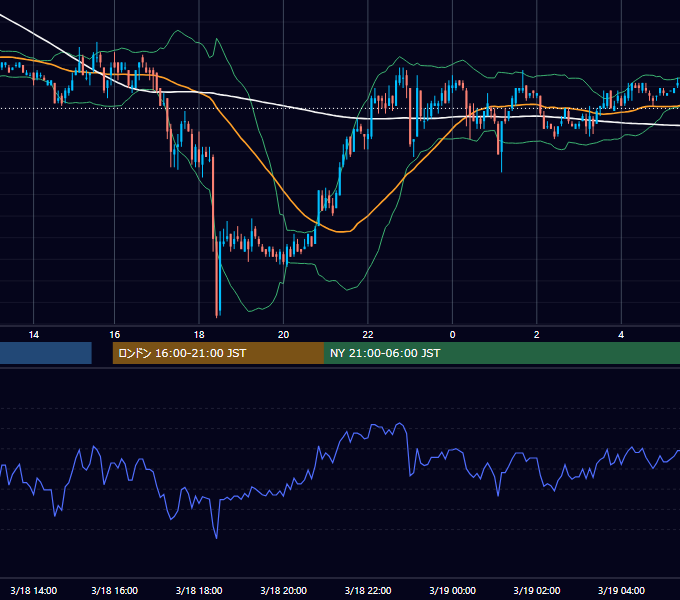Click the hour label 2 on price chart axis
680x600 pixels.
tap(537, 335)
